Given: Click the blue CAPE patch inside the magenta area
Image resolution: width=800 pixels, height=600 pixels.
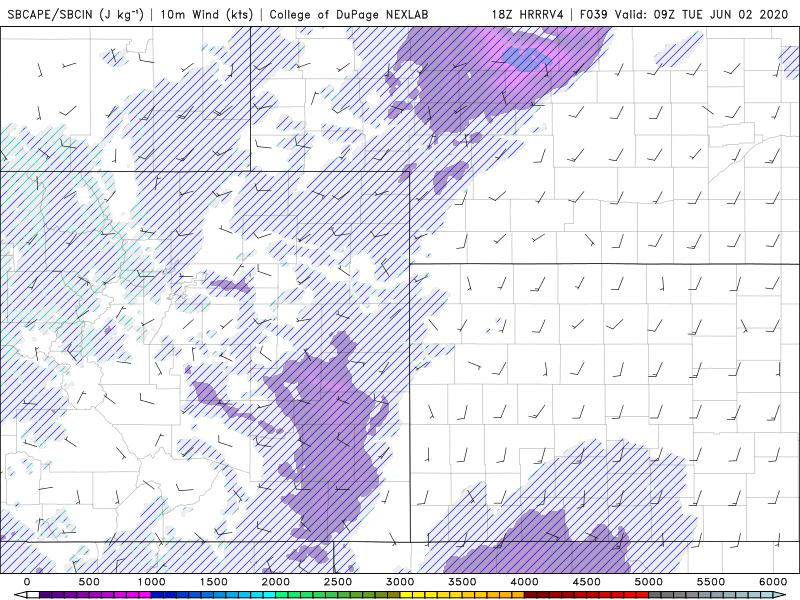Looking at the screenshot, I should point(526,59).
